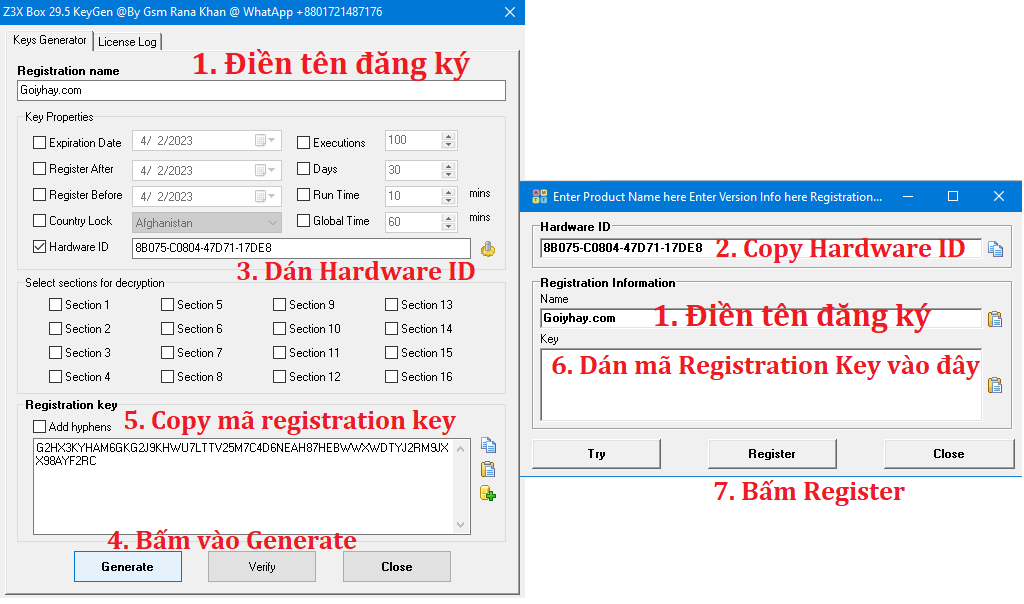The image size is (1024, 604).
Task: Select the Keys Generator tab
Action: tap(50, 40)
